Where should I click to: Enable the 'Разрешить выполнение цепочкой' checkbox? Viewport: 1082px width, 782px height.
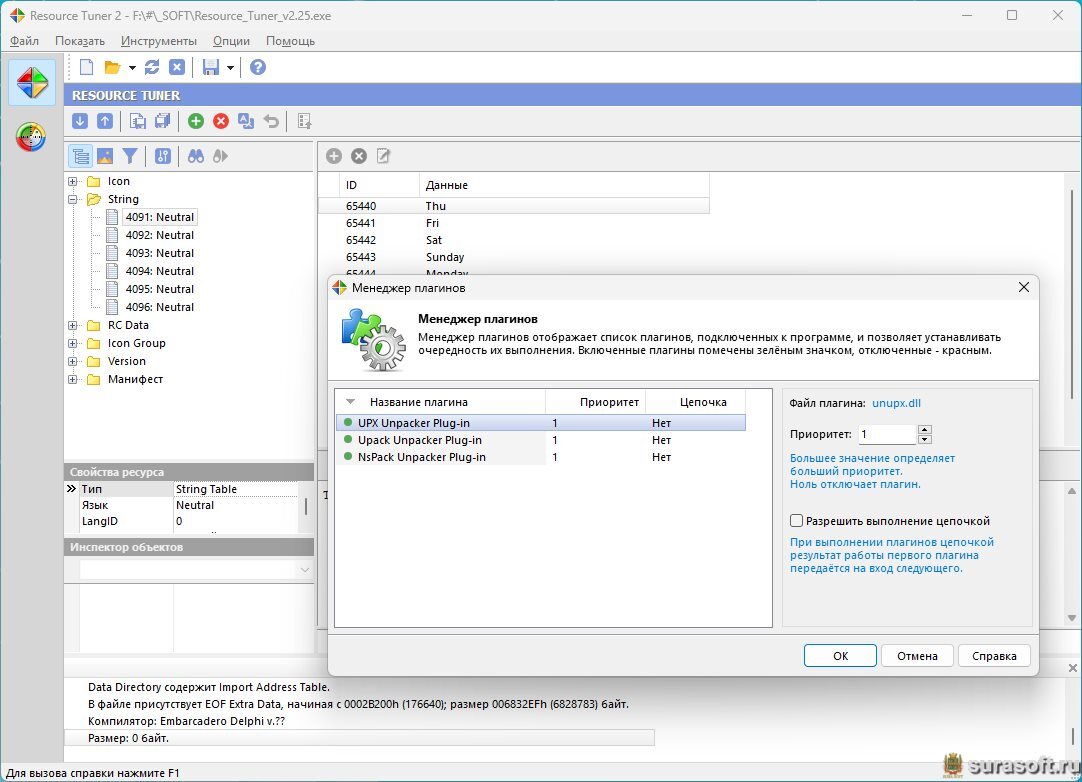pyautogui.click(x=796, y=520)
